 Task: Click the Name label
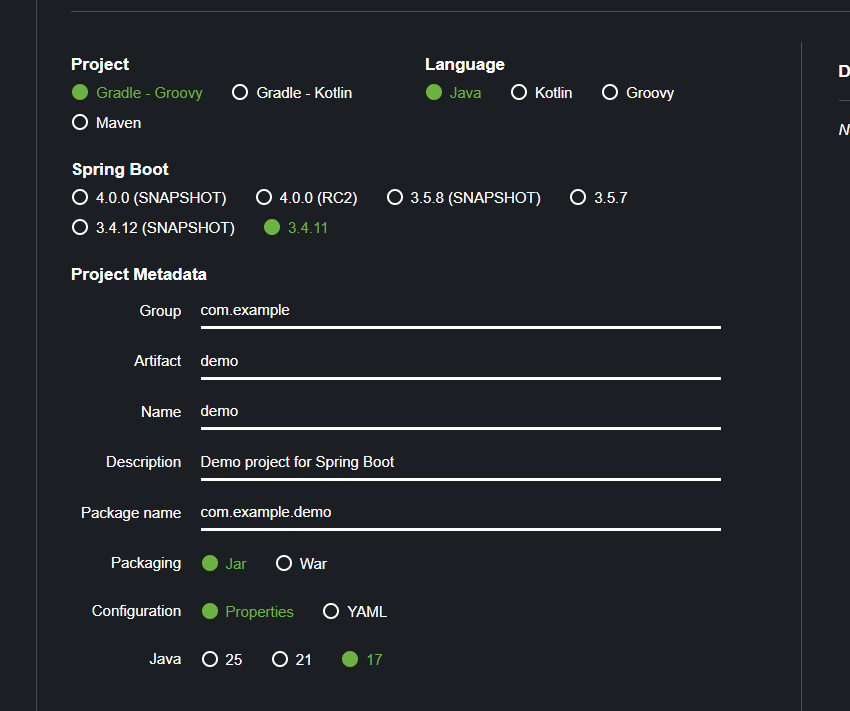pyautogui.click(x=161, y=412)
